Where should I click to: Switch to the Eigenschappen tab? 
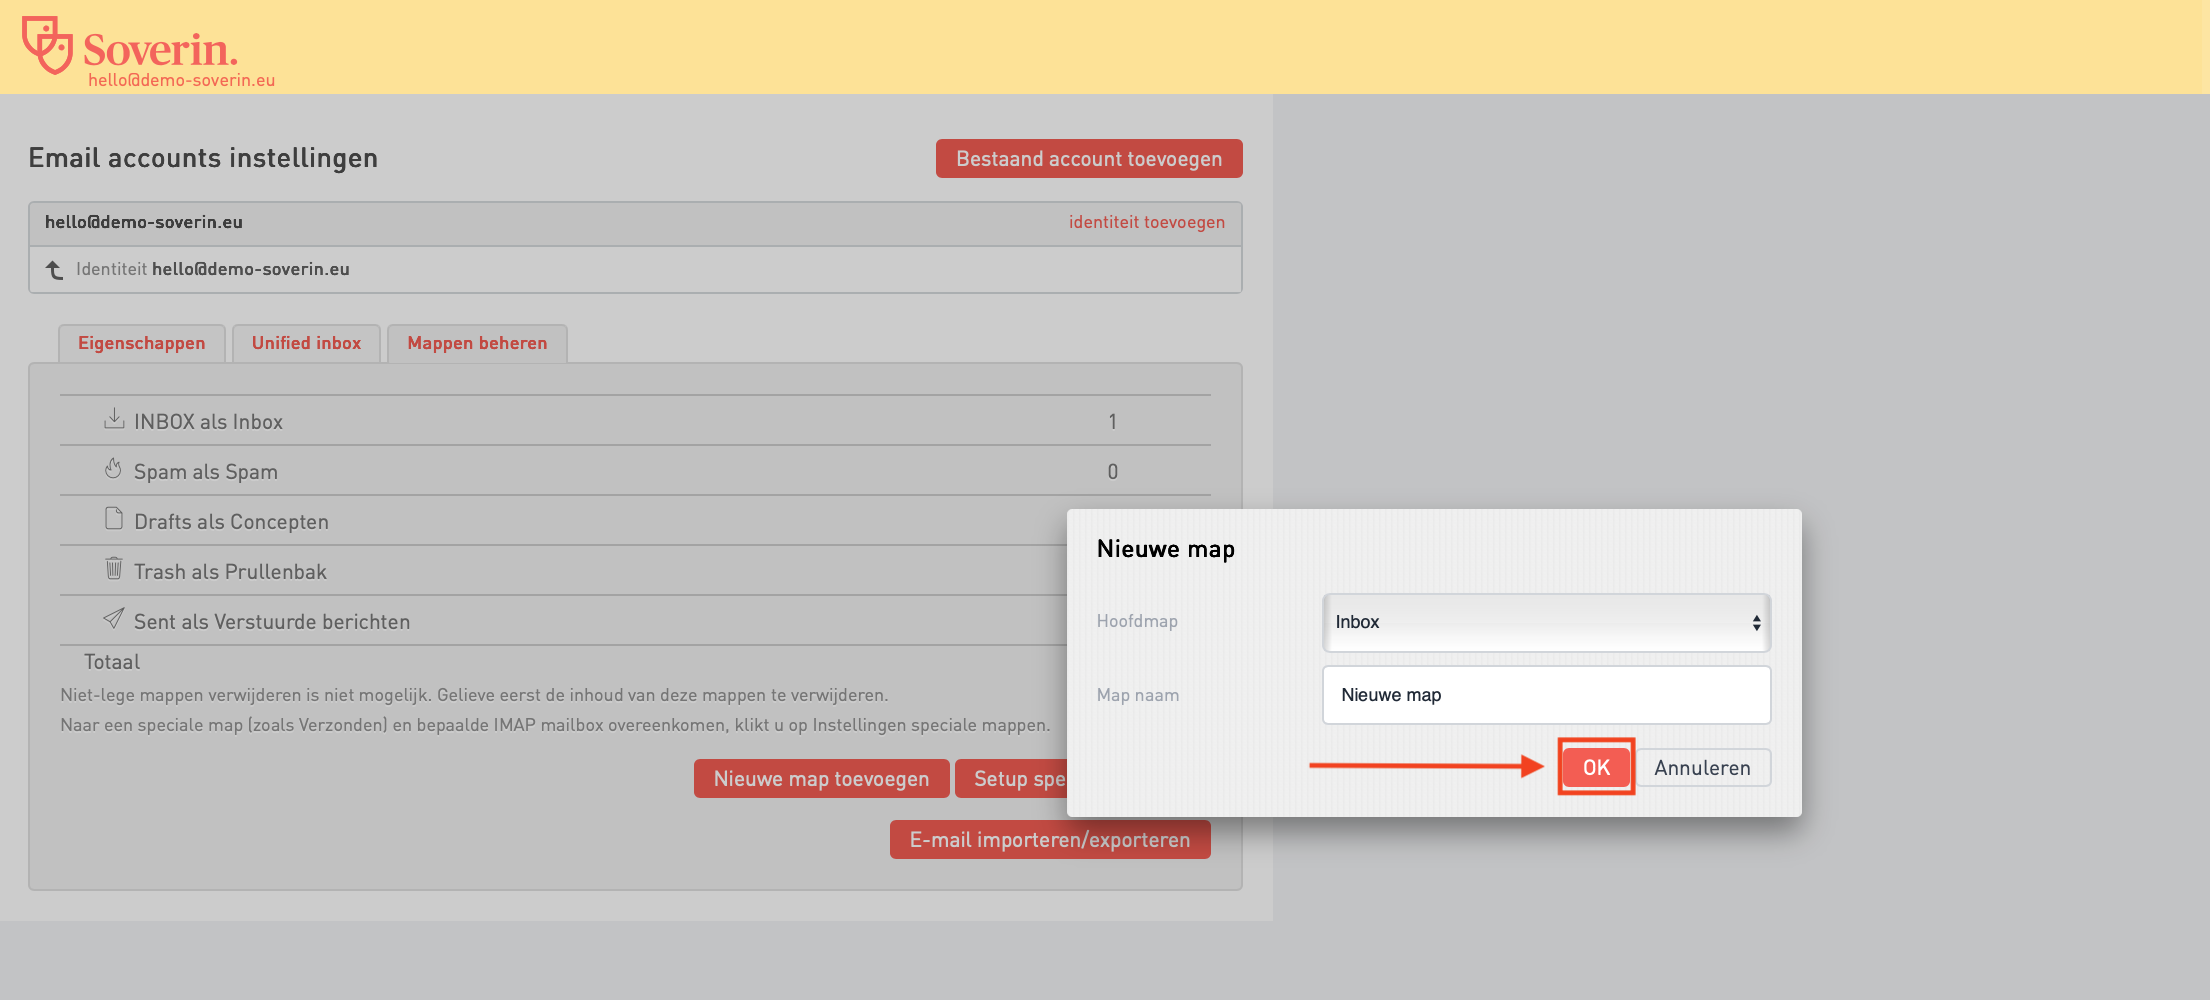click(x=141, y=343)
